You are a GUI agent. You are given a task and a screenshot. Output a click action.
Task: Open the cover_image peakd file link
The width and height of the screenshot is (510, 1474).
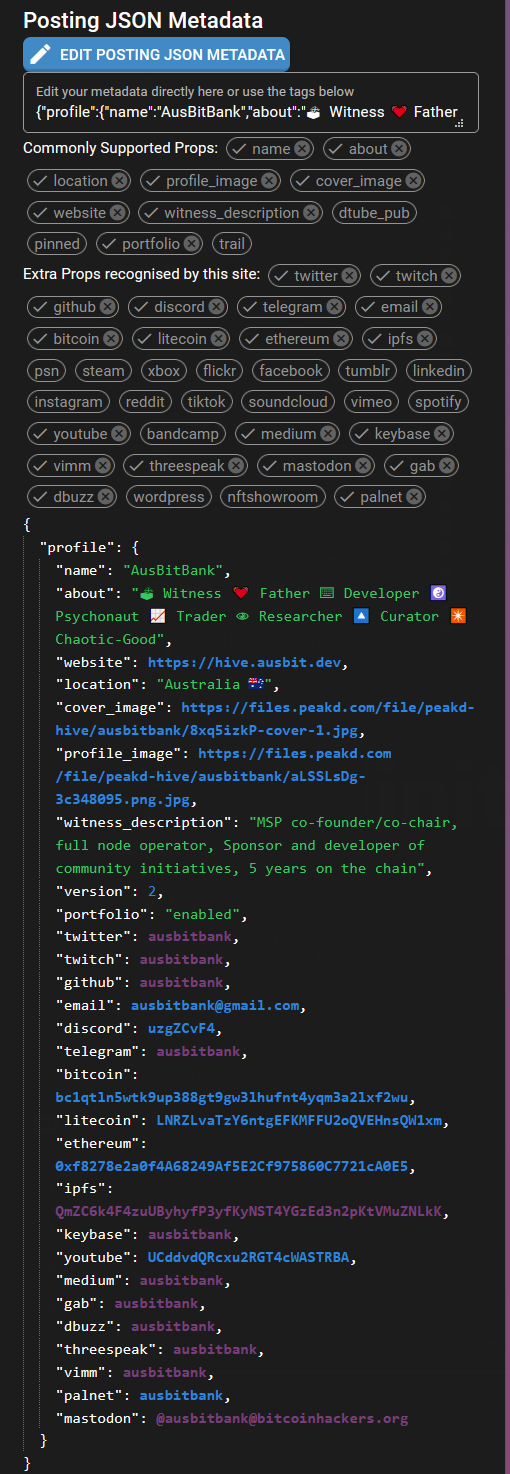[x=264, y=720]
